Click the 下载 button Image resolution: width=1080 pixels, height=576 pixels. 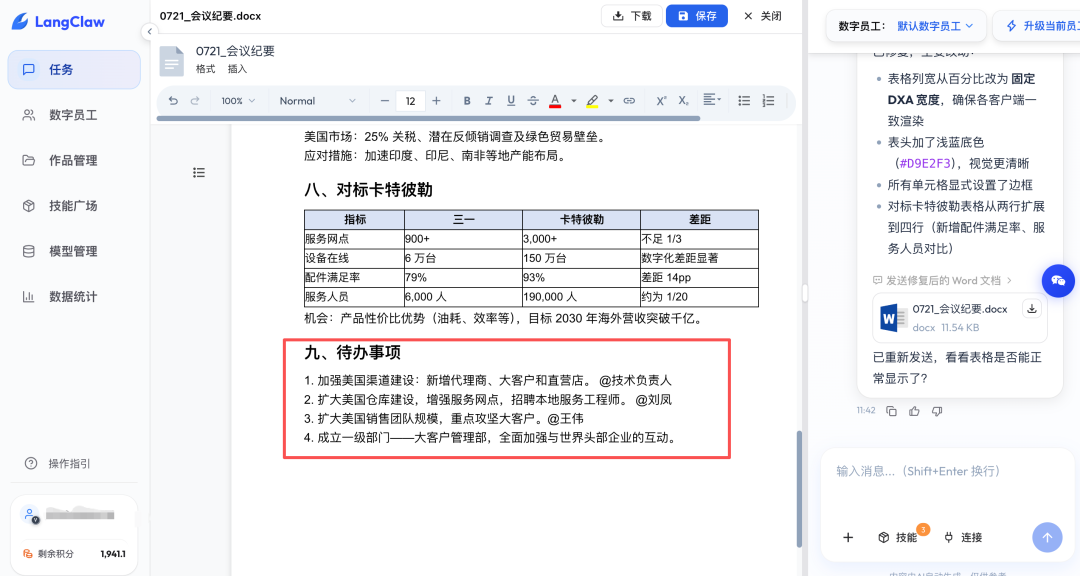pos(632,16)
